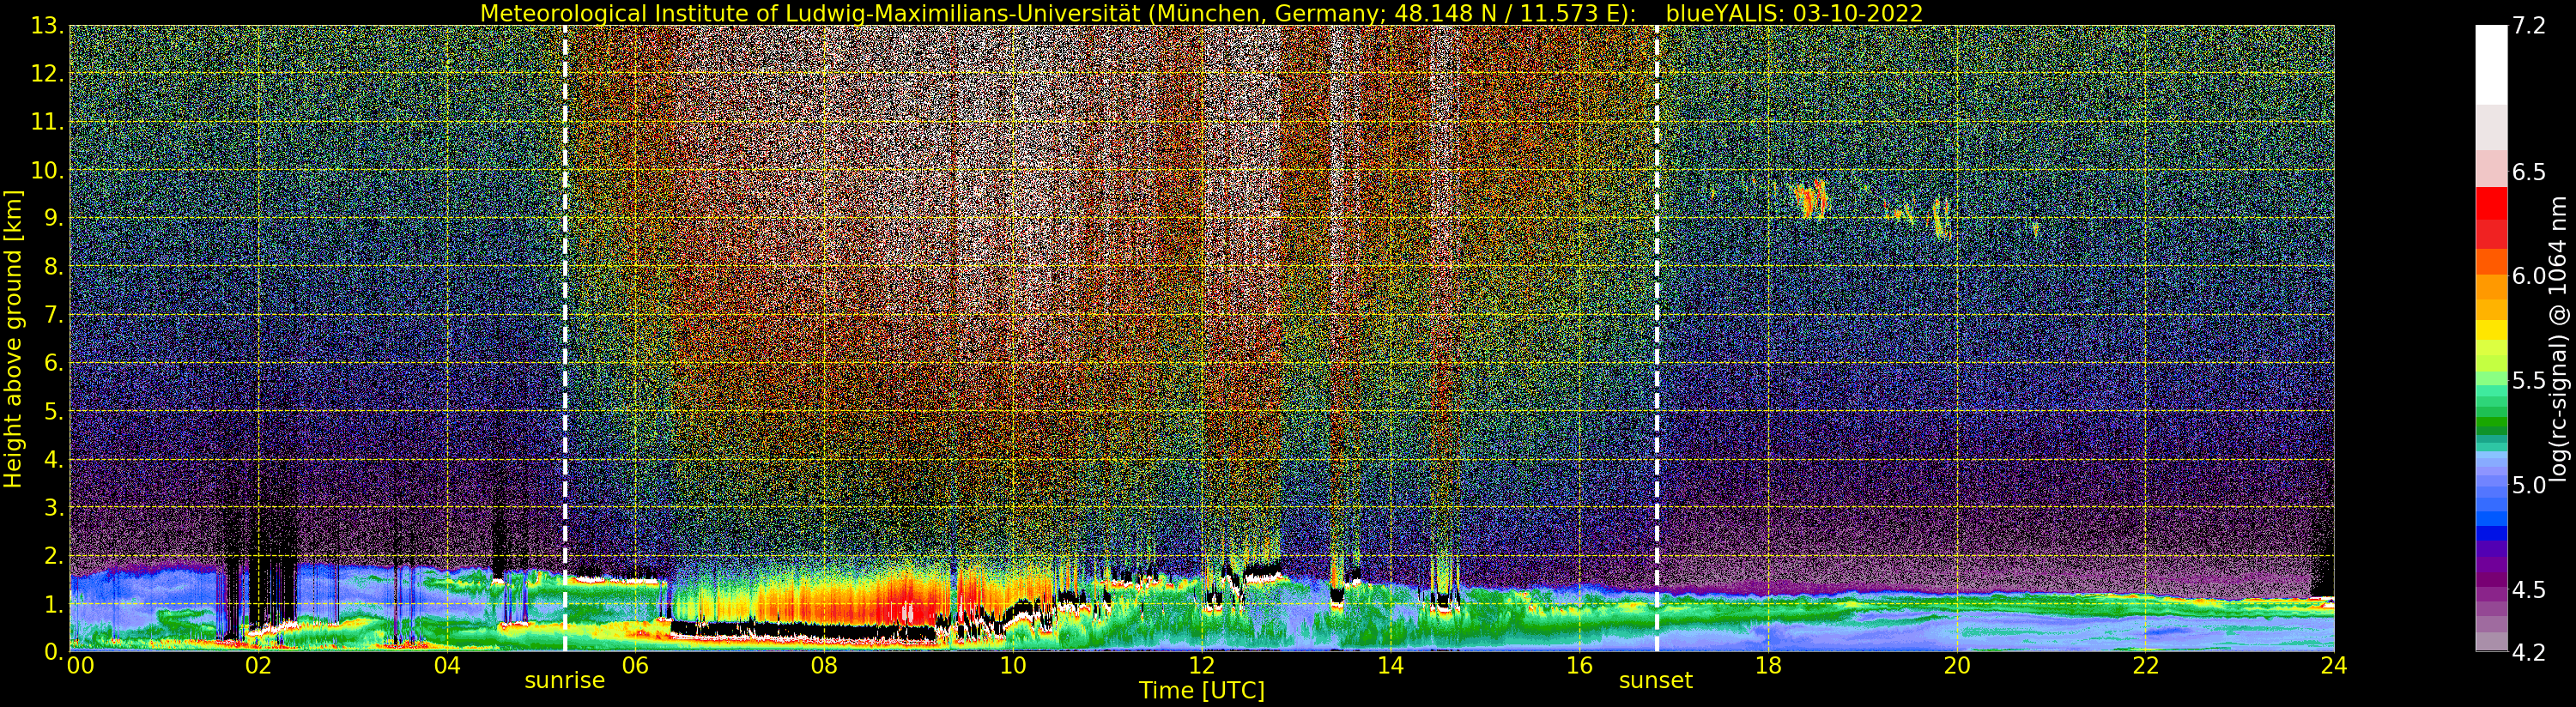Screen dimensions: 2576x707
Task: Click the time axis tick '10'
Action: click(x=1013, y=665)
